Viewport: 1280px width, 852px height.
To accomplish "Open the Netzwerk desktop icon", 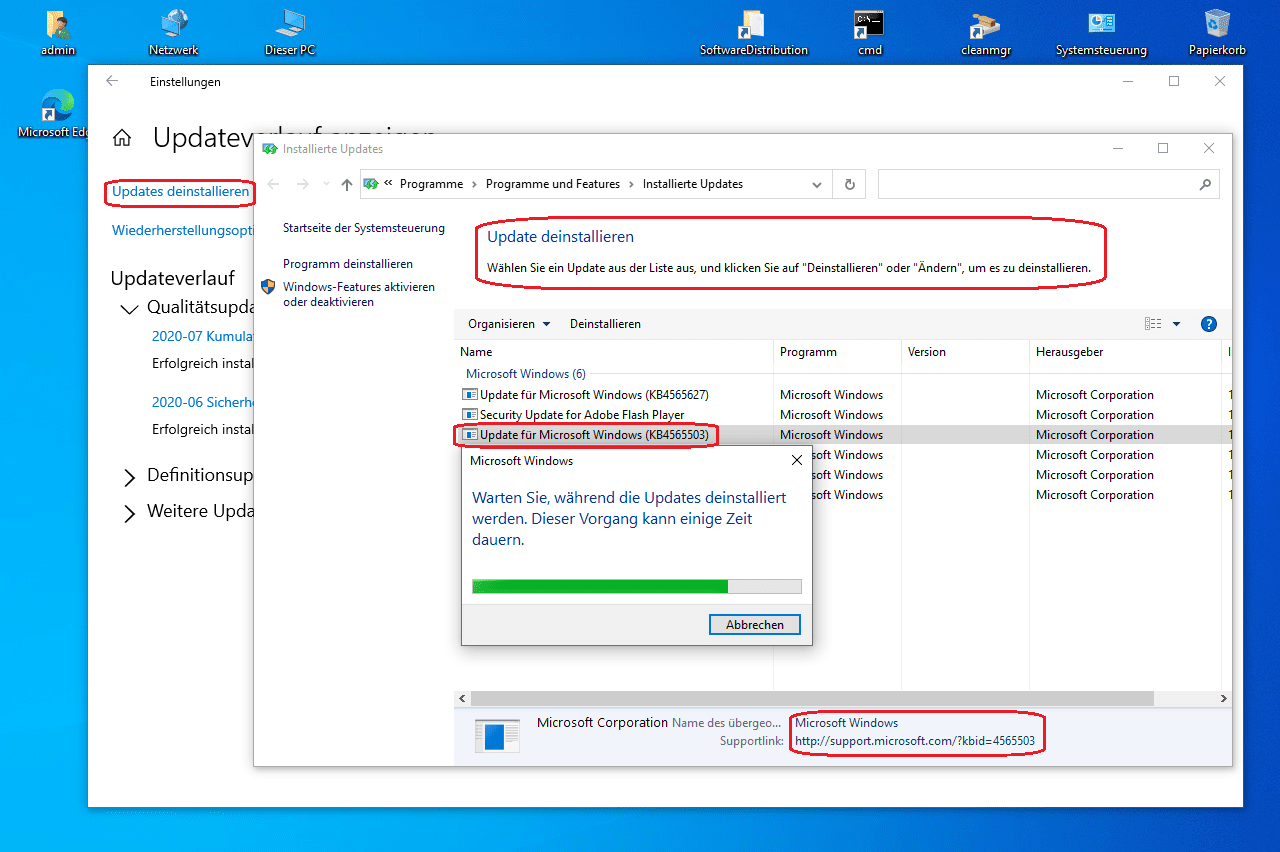I will coord(174,33).
